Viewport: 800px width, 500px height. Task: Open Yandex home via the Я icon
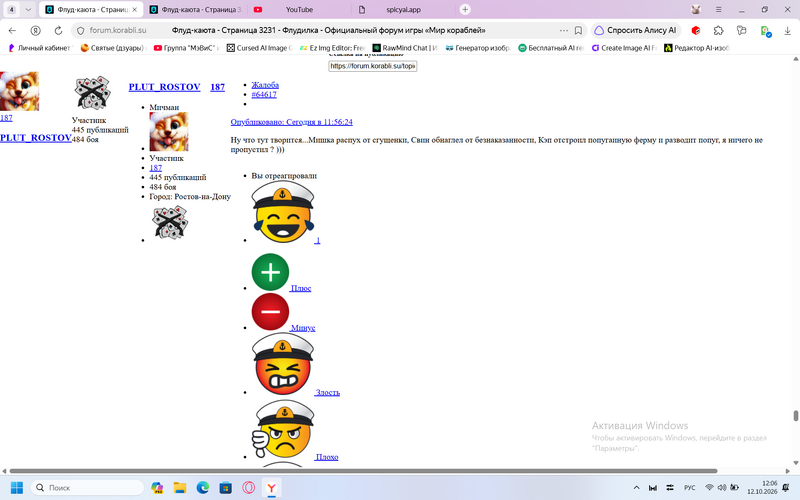click(x=35, y=31)
